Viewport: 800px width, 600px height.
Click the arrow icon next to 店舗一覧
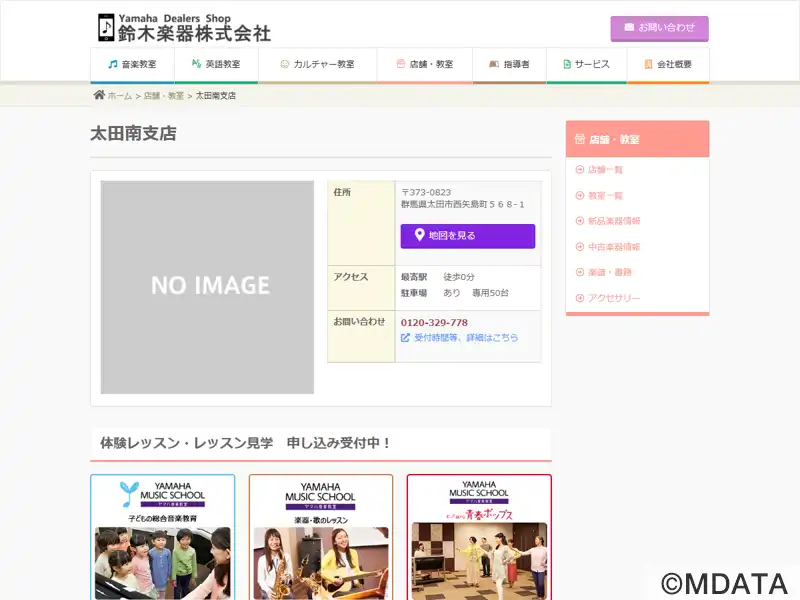click(580, 170)
